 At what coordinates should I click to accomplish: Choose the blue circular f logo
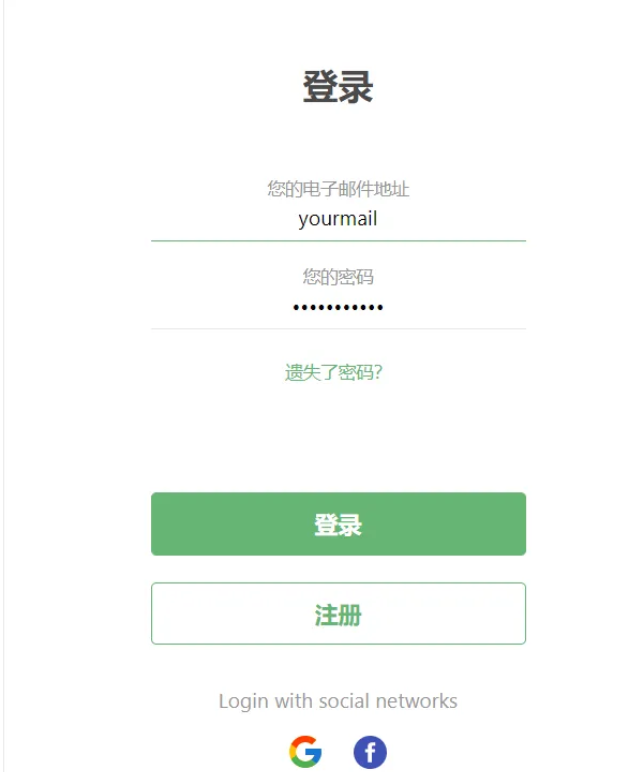(x=370, y=752)
